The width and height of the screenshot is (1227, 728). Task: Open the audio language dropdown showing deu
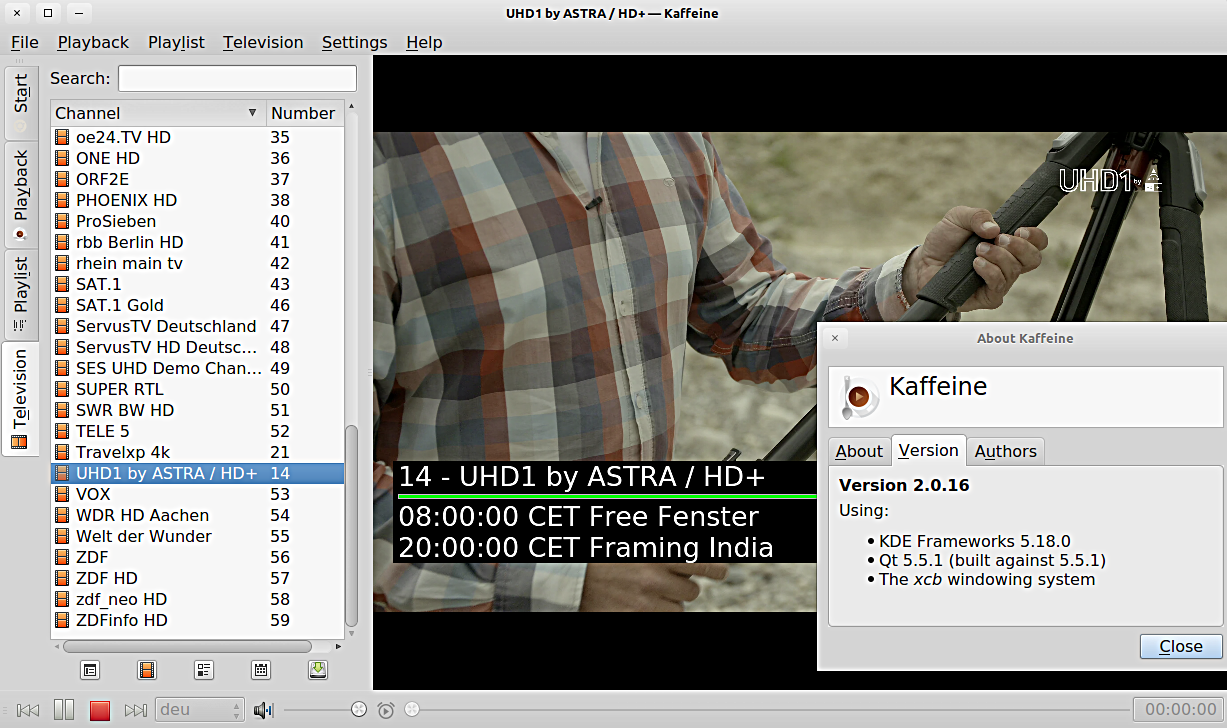click(x=200, y=710)
